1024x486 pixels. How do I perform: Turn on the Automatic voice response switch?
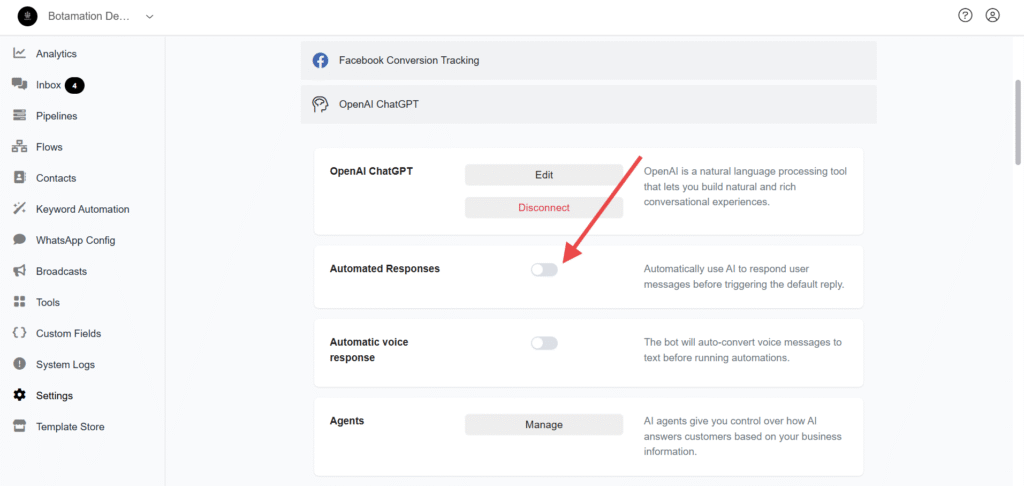coord(544,343)
